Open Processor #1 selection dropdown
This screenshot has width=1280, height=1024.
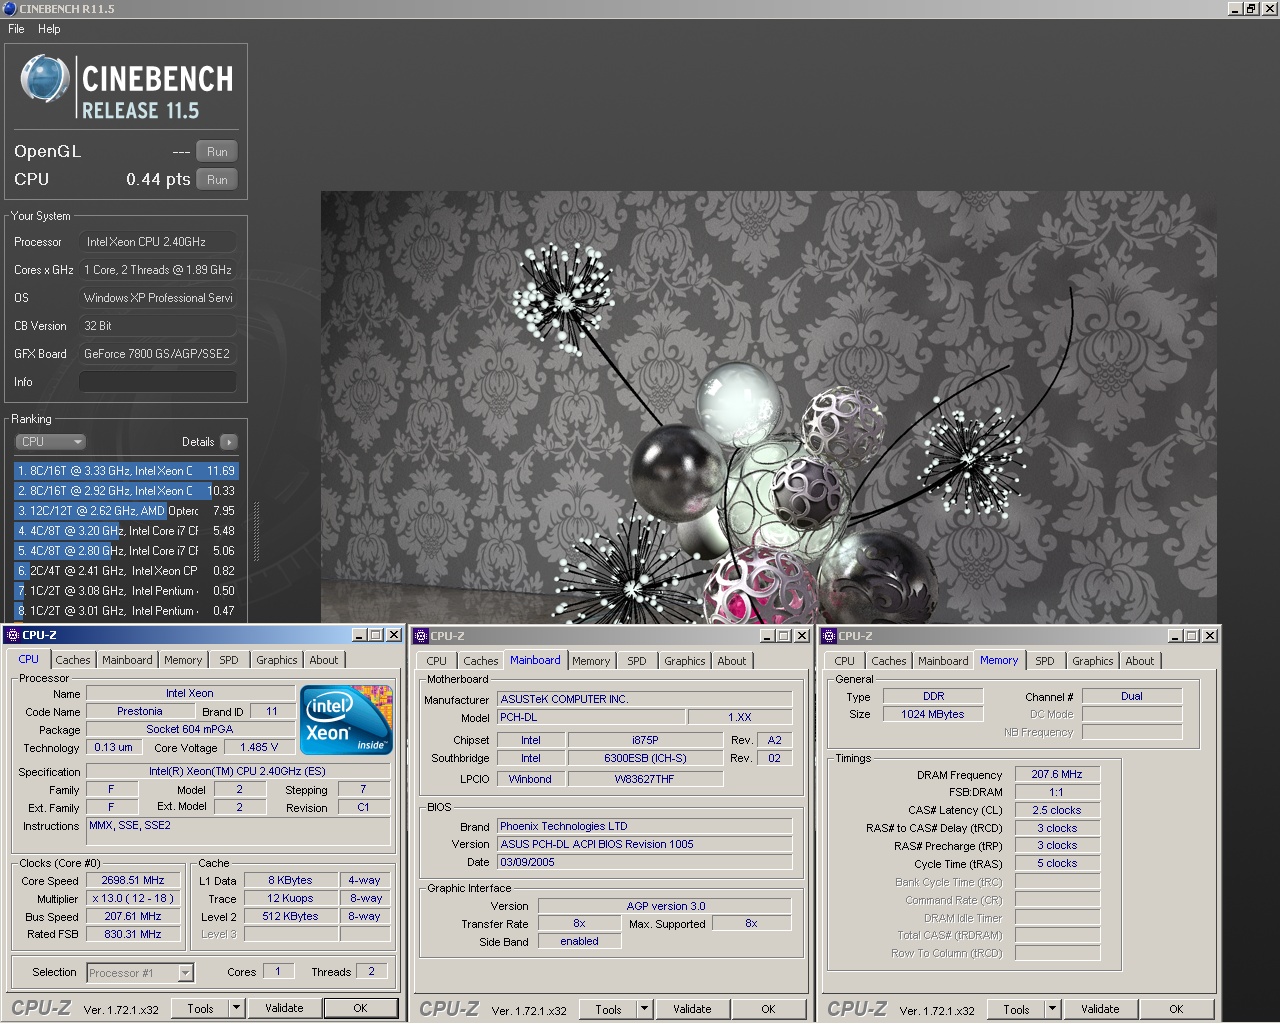pyautogui.click(x=140, y=973)
